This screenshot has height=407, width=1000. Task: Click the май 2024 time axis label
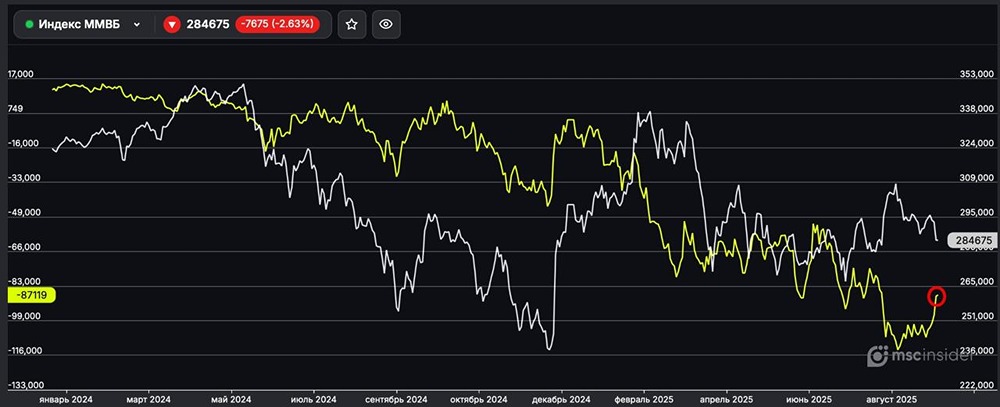232,399
